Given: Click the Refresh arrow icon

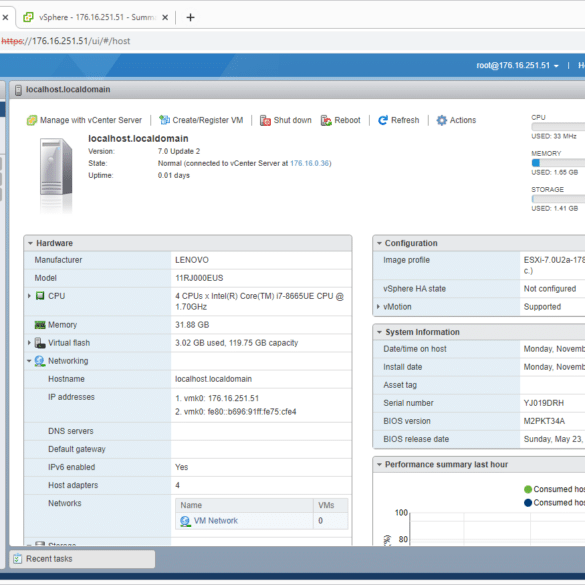Looking at the screenshot, I should coord(383,120).
